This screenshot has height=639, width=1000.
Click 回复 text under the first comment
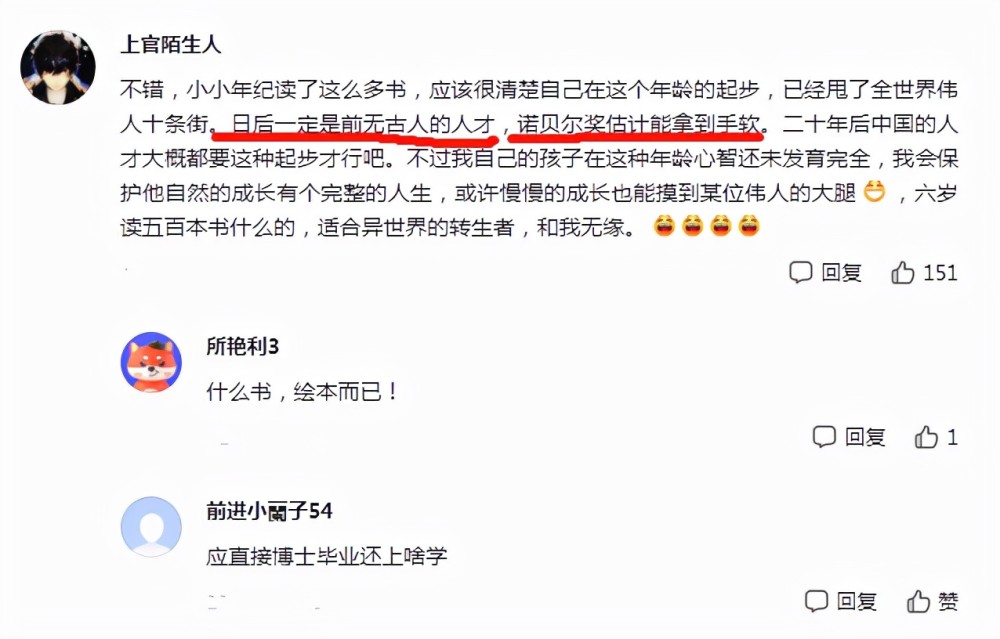pos(841,273)
